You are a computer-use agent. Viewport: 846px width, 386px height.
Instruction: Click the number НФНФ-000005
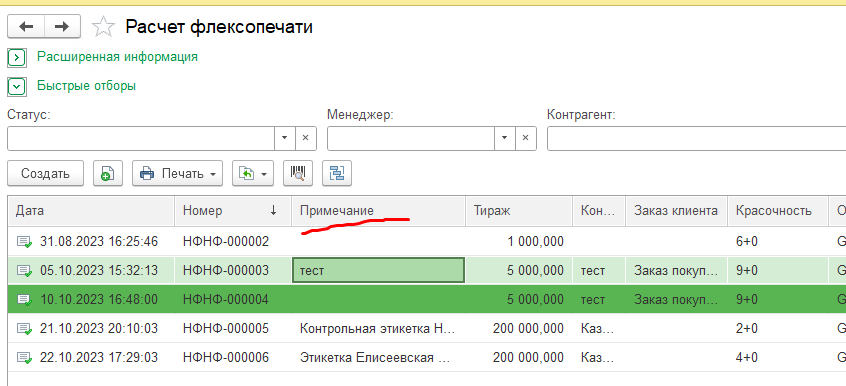226,328
